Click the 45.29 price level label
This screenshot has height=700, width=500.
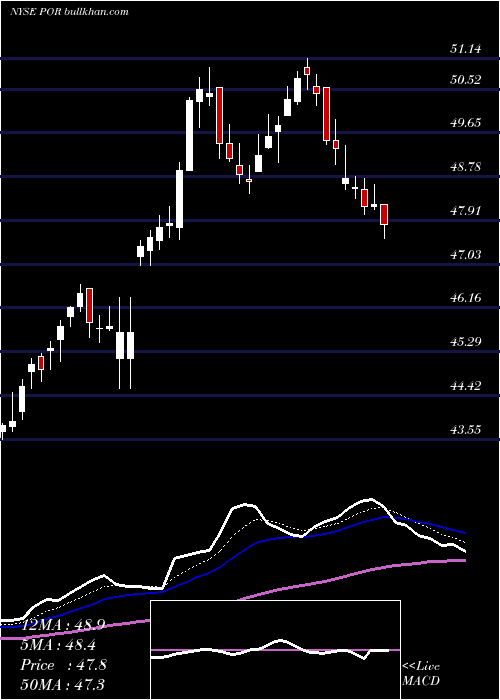(x=466, y=342)
